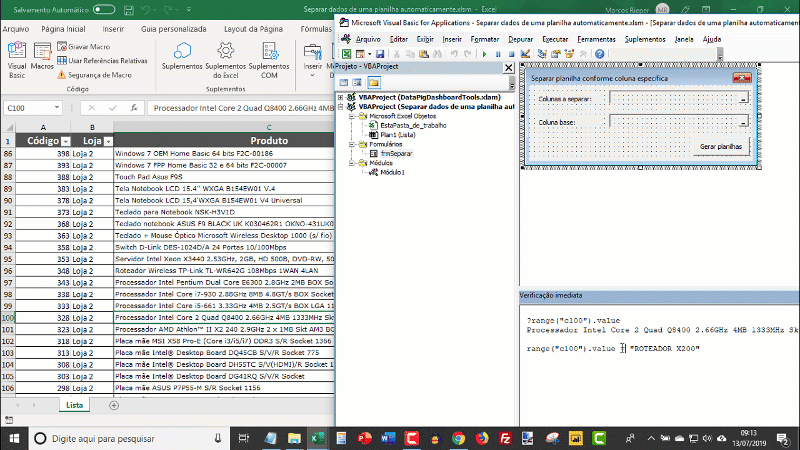Screen dimensions: 800x450
Task: Open Suplementos COM dialog
Action: click(269, 60)
